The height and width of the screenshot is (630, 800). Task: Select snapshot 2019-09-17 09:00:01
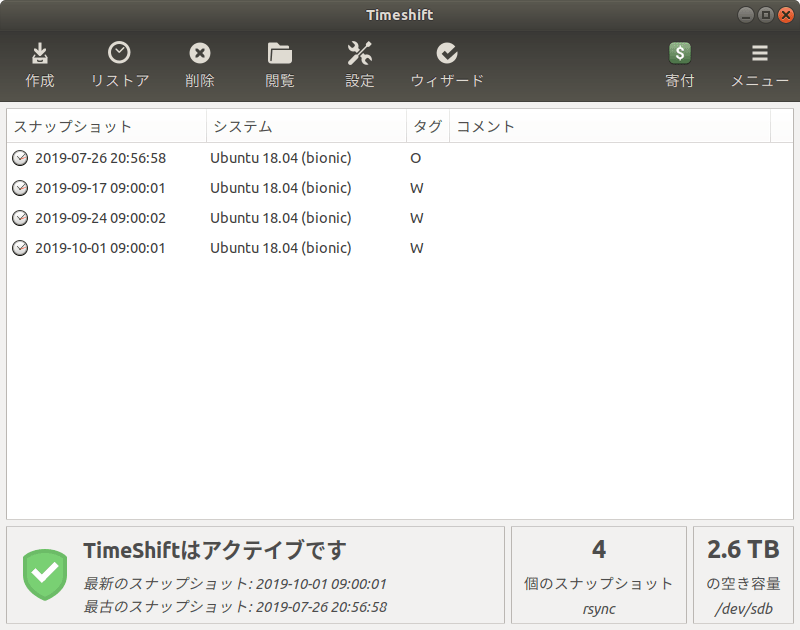point(400,188)
